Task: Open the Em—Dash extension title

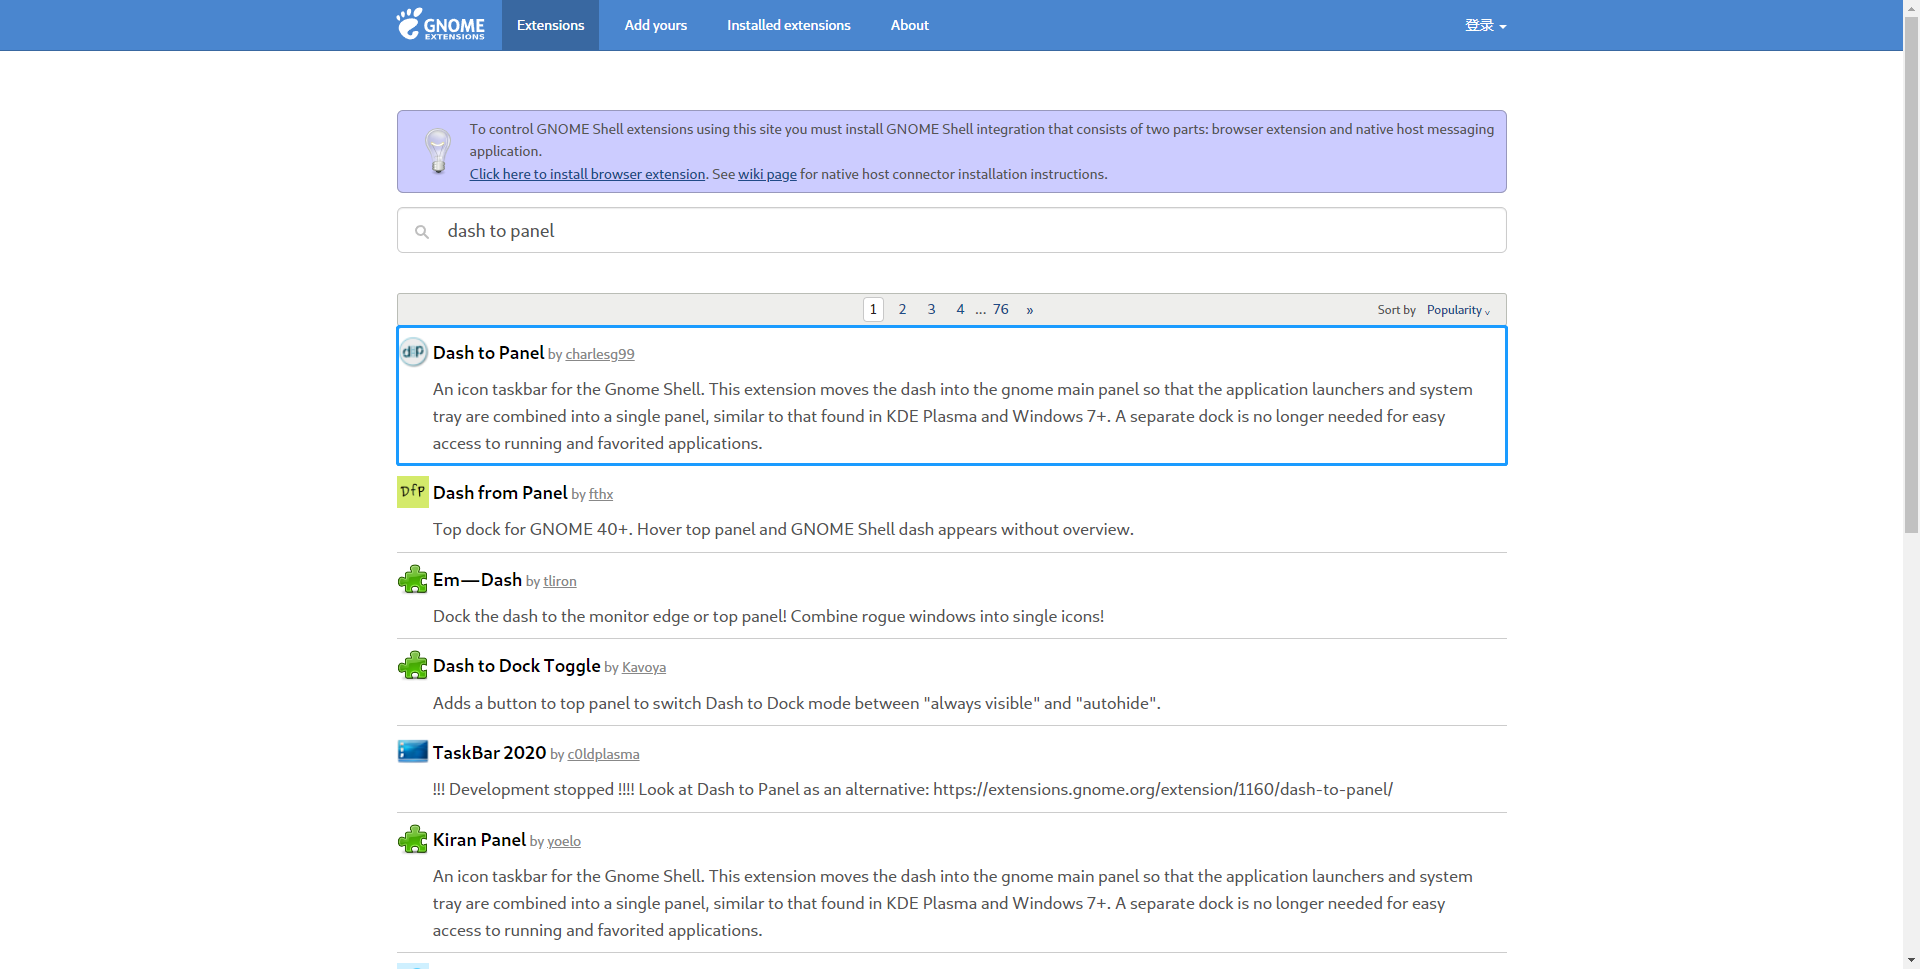Action: 477,580
